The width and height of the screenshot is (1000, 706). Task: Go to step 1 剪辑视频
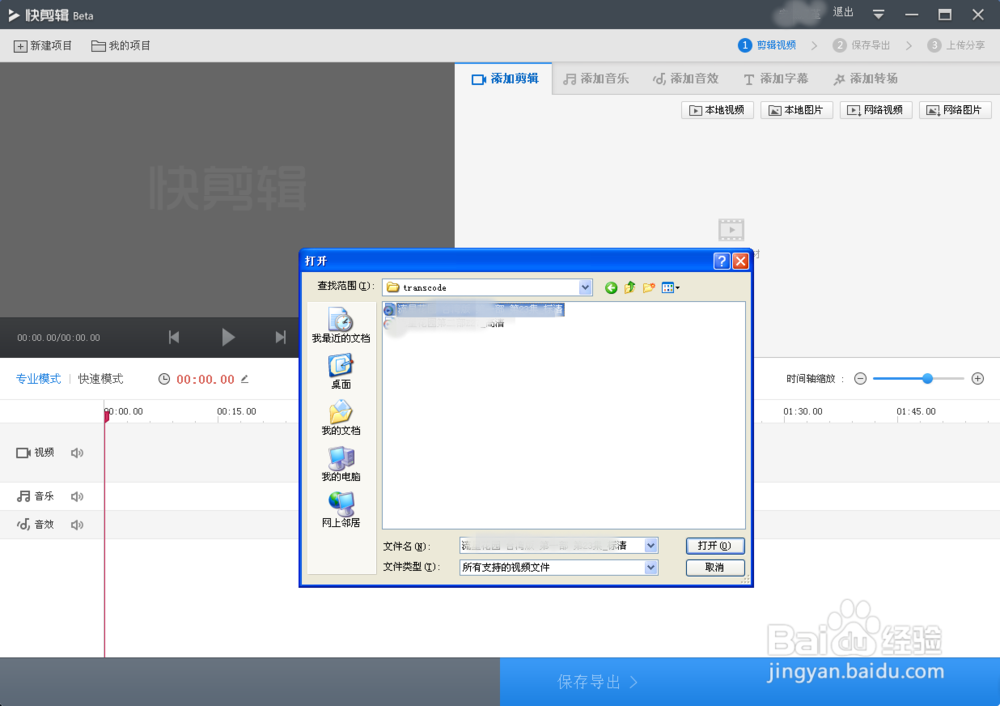click(767, 45)
